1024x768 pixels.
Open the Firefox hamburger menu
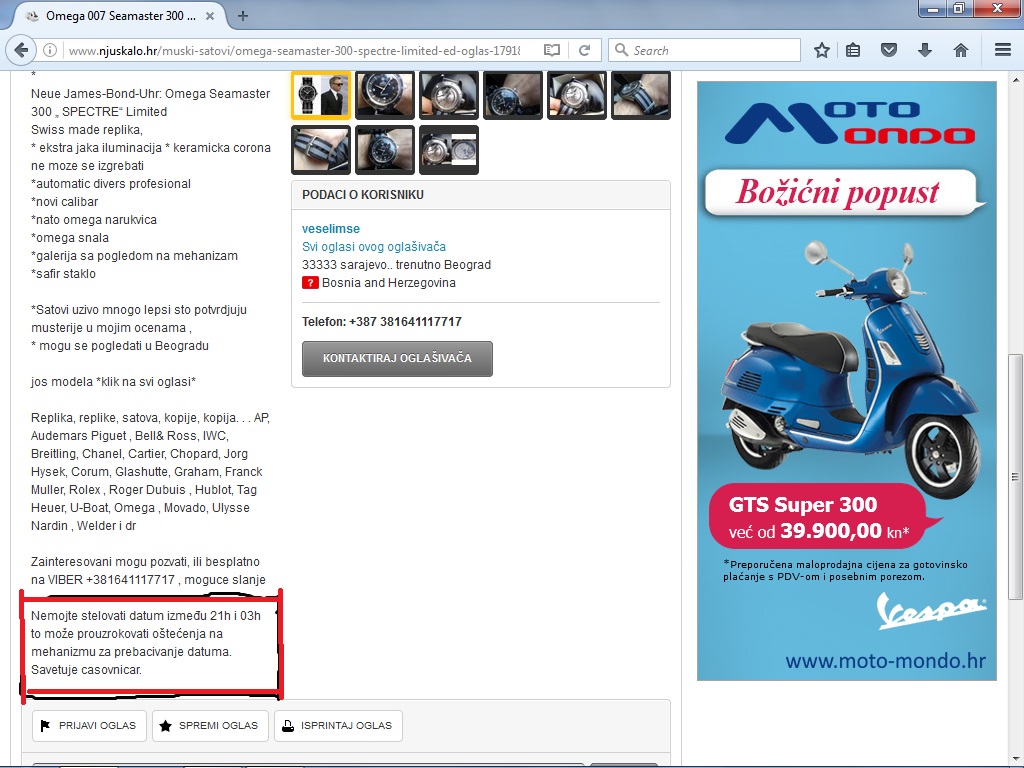1003,50
